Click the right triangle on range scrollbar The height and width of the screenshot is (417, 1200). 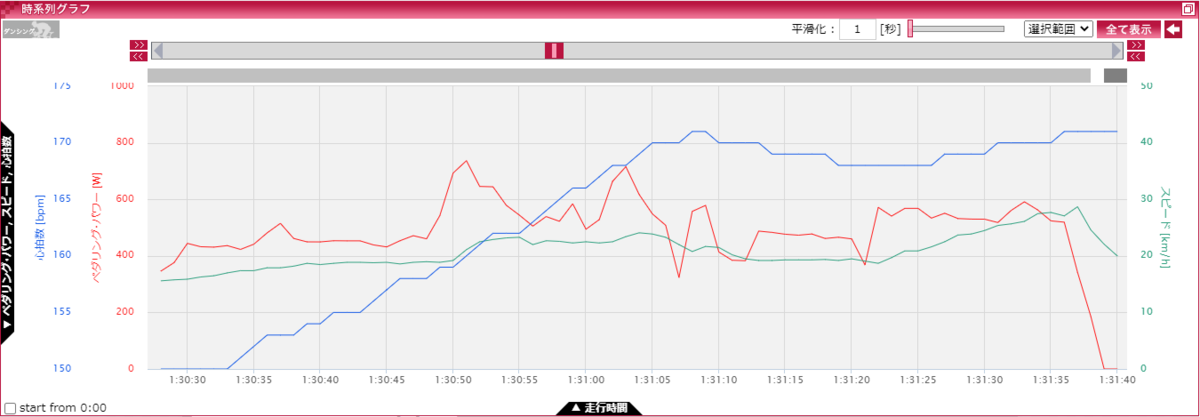pyautogui.click(x=1117, y=51)
